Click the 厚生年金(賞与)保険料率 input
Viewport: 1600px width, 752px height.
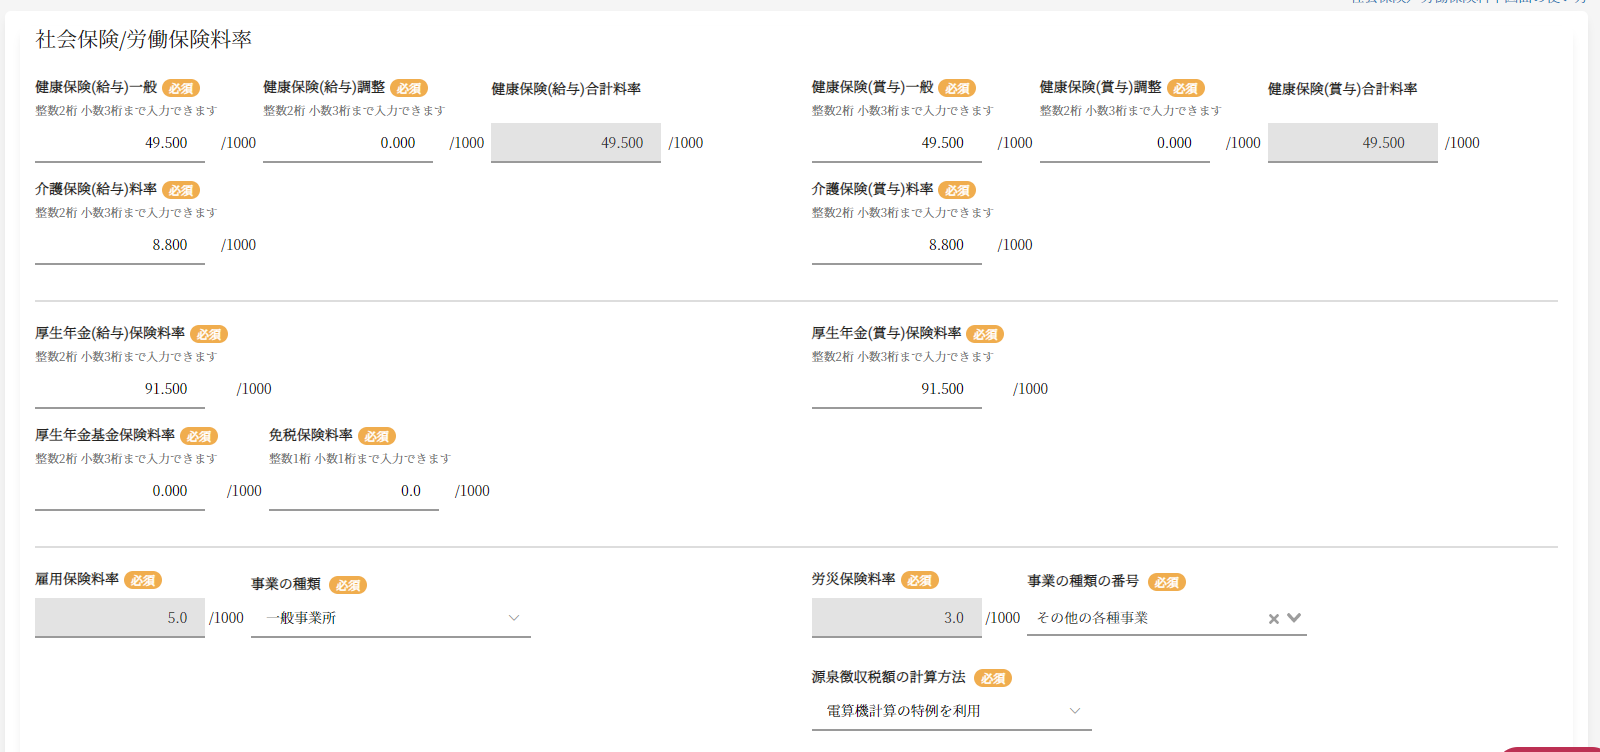896,389
